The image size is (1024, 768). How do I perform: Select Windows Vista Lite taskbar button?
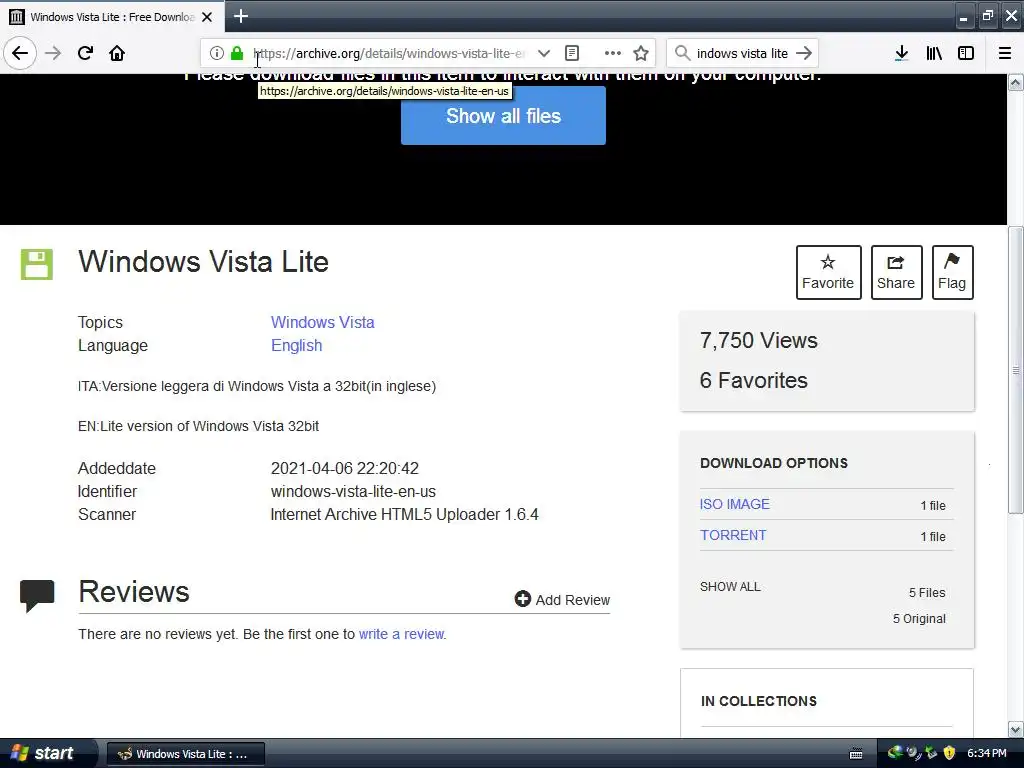click(x=185, y=754)
